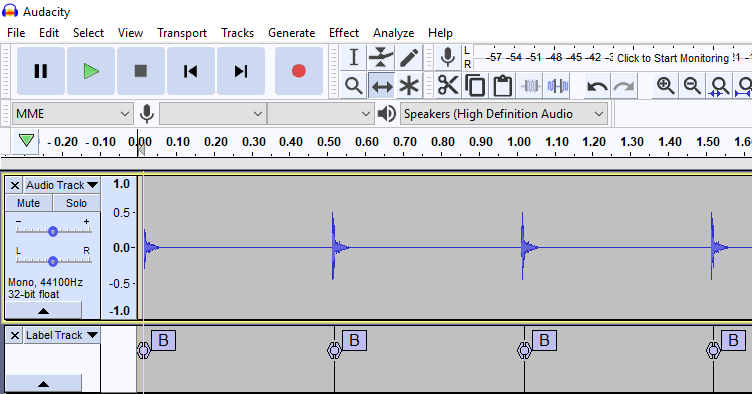Click to Start Monitoring meter
This screenshot has width=752, height=394.
672,58
